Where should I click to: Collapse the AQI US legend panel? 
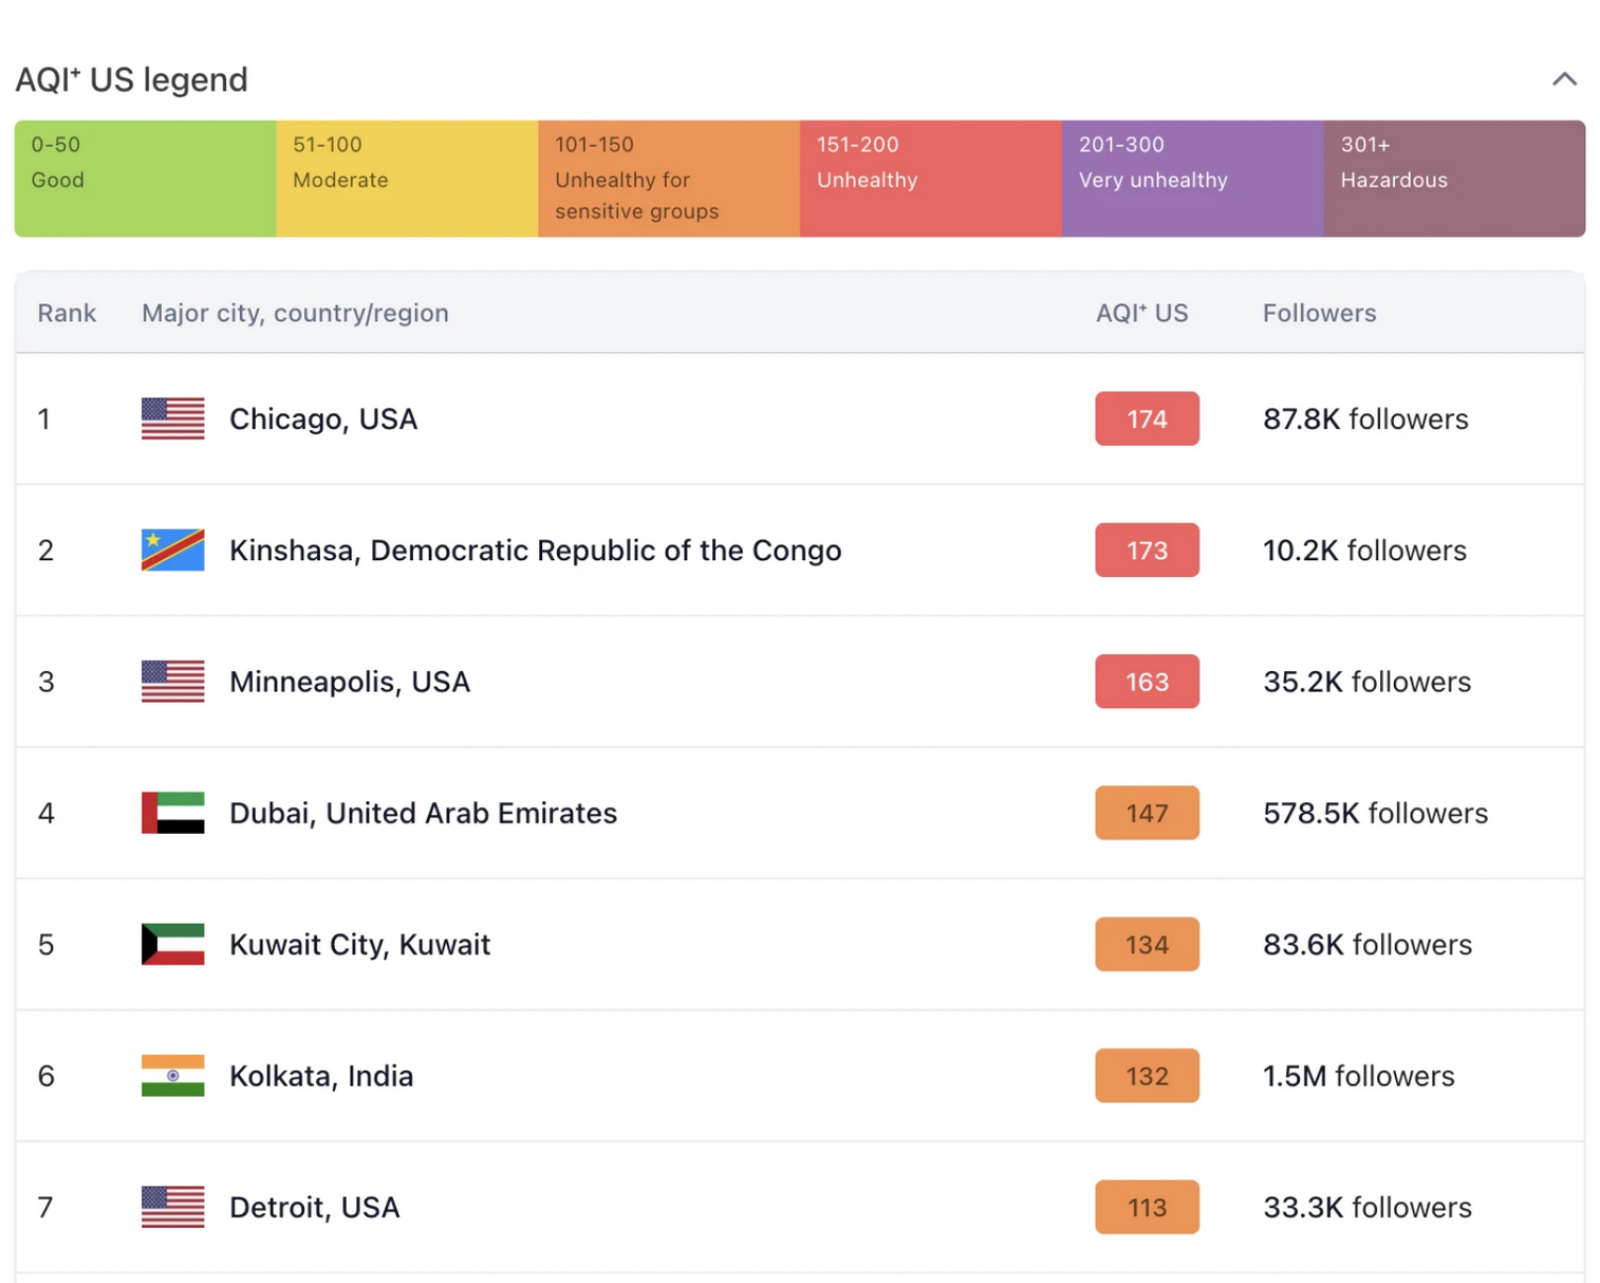[1563, 78]
